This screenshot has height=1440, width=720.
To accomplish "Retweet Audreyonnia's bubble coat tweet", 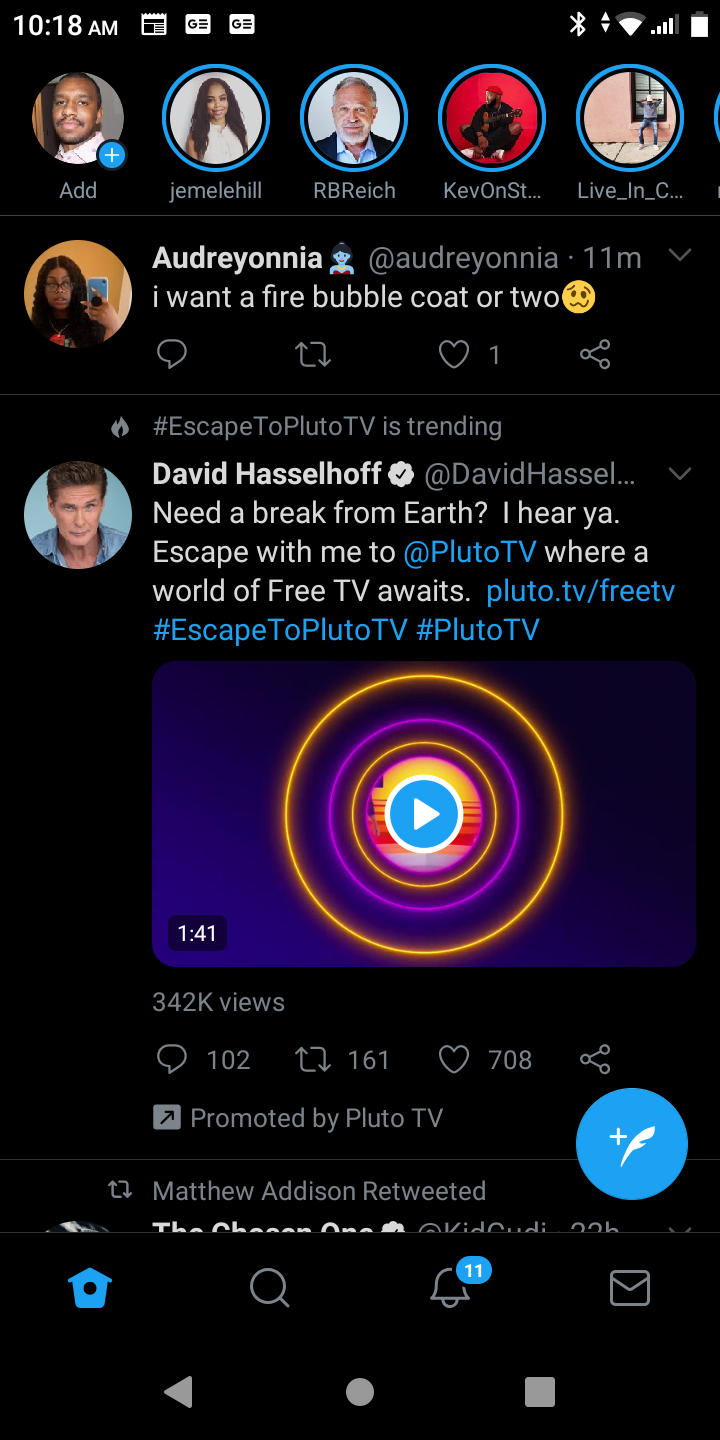I will pyautogui.click(x=313, y=354).
